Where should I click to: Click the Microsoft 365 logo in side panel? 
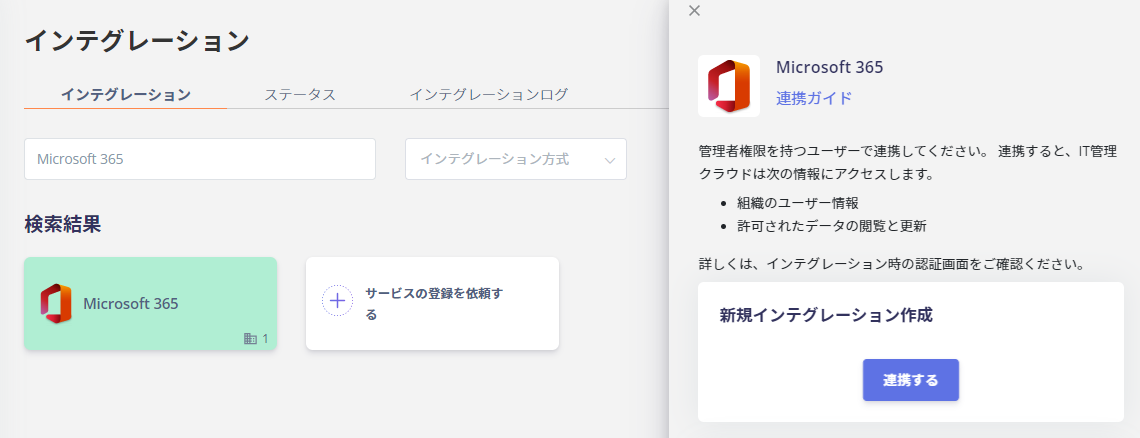(x=728, y=86)
